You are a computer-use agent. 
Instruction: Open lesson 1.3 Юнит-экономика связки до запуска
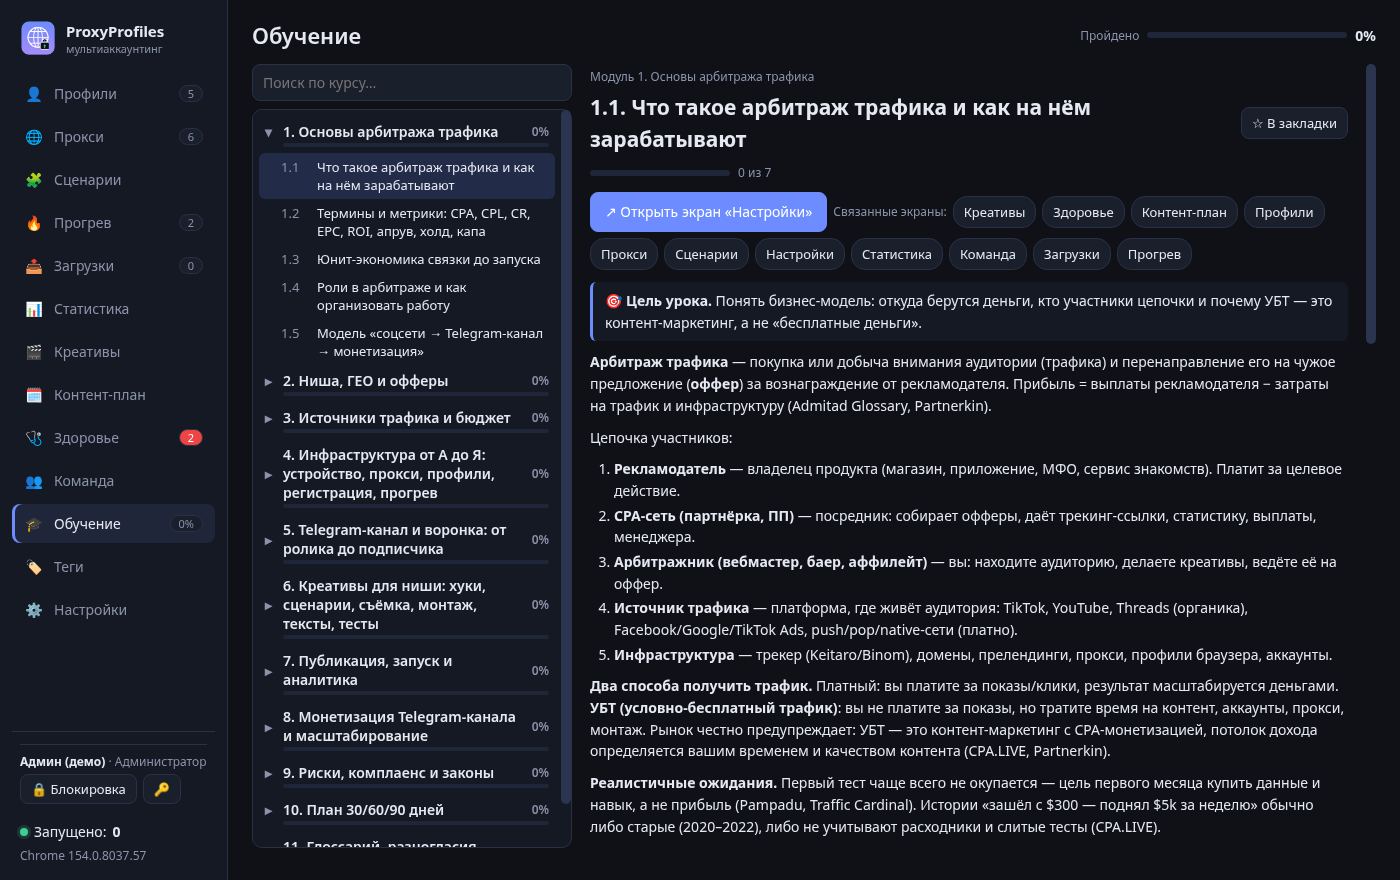coord(407,259)
